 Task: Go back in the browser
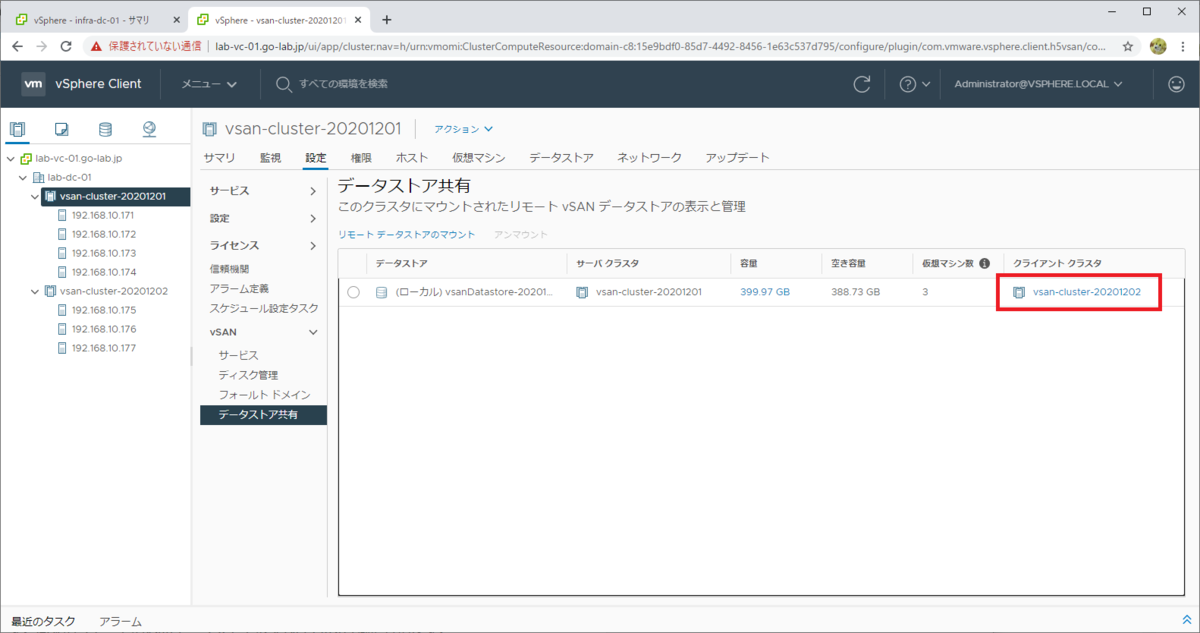click(17, 46)
